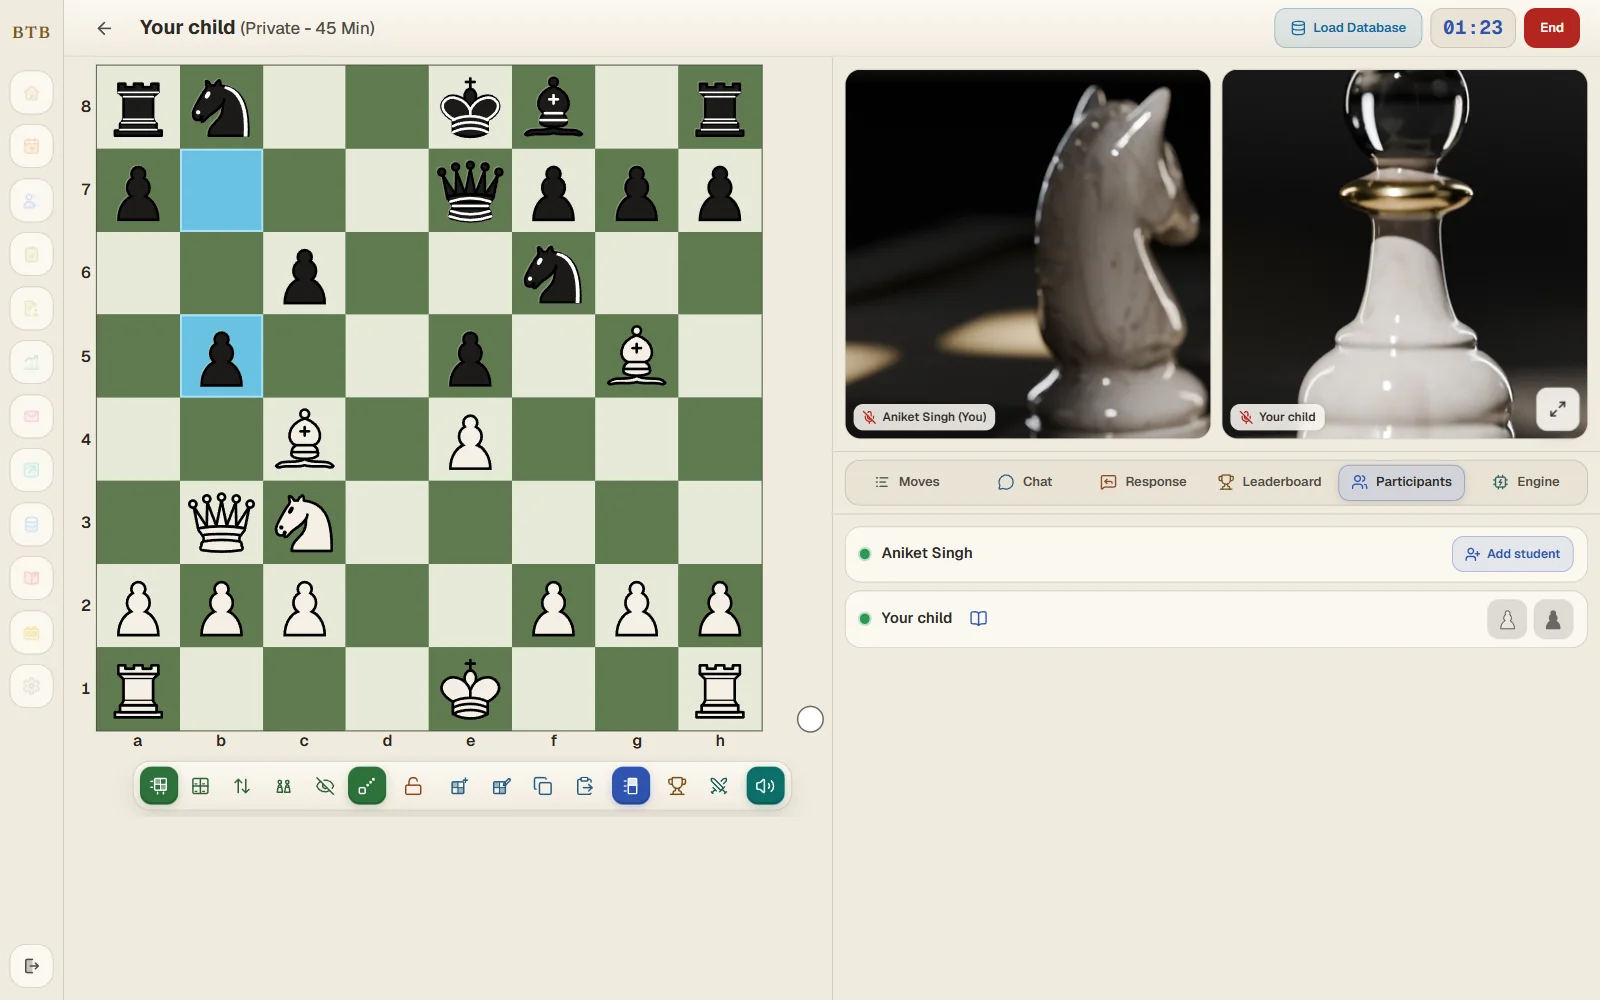
Task: Click the Add student button
Action: pos(1513,554)
